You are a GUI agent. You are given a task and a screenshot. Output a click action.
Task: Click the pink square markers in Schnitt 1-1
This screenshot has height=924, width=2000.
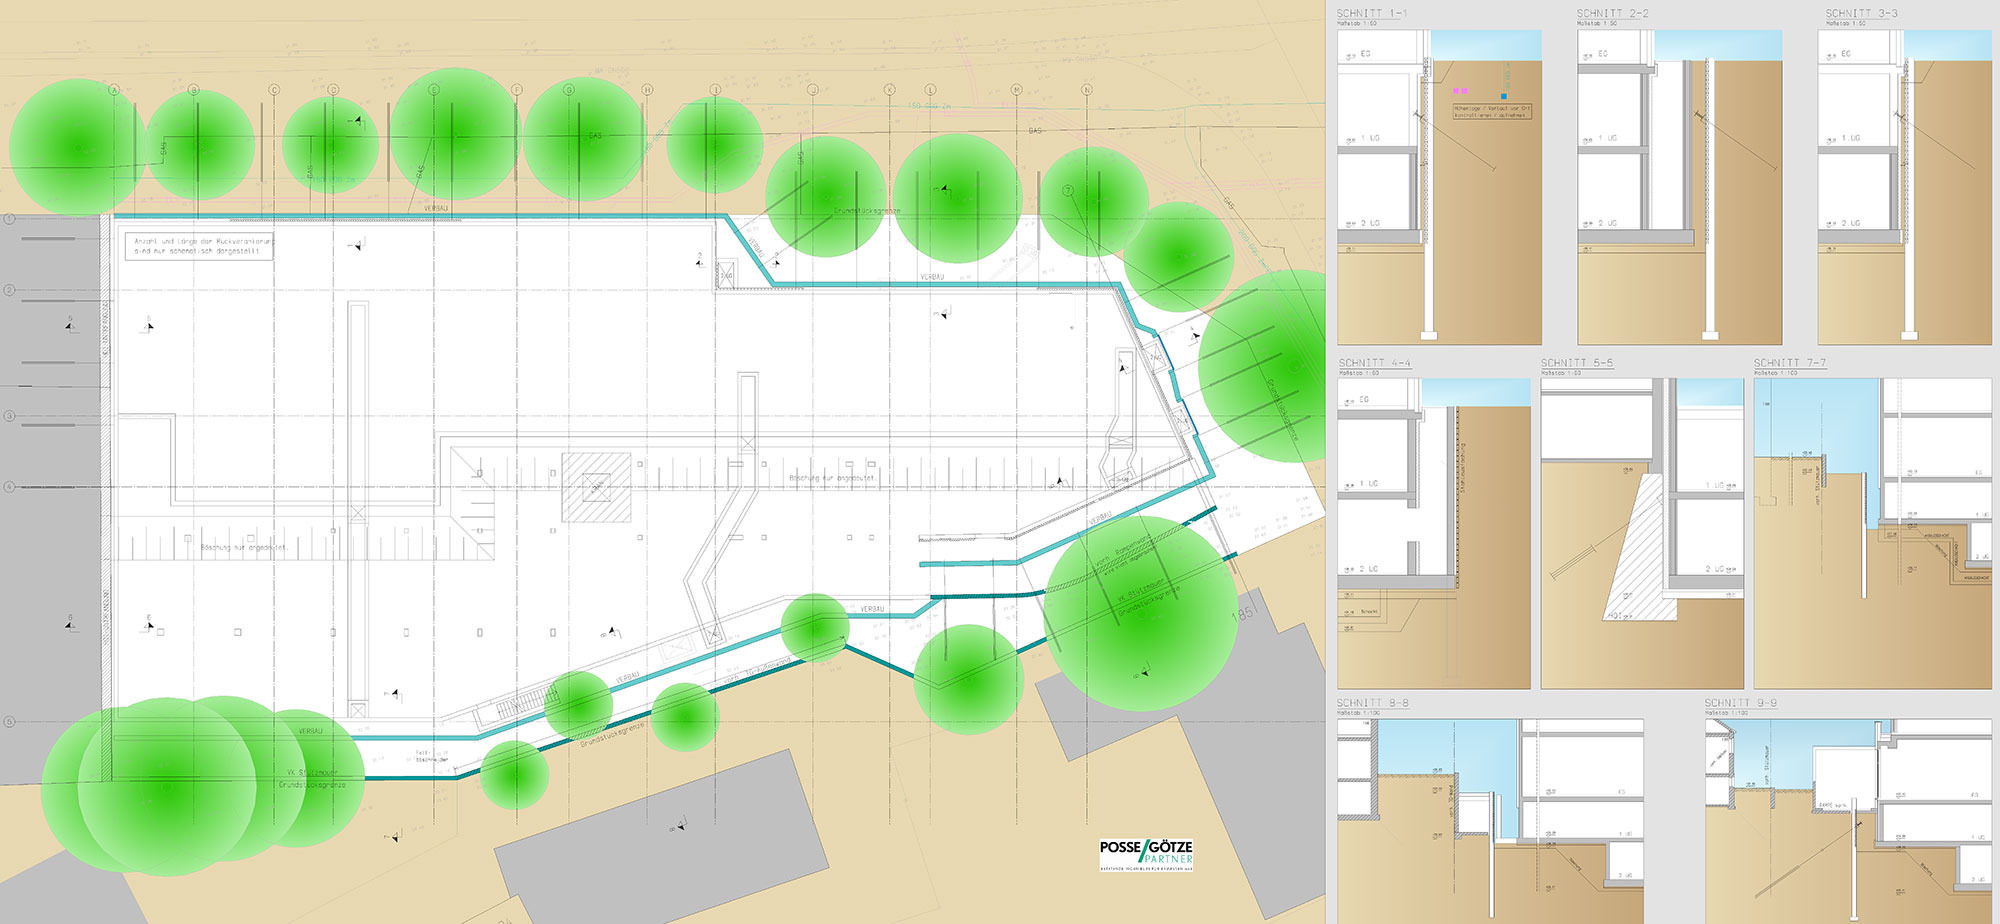point(1460,91)
